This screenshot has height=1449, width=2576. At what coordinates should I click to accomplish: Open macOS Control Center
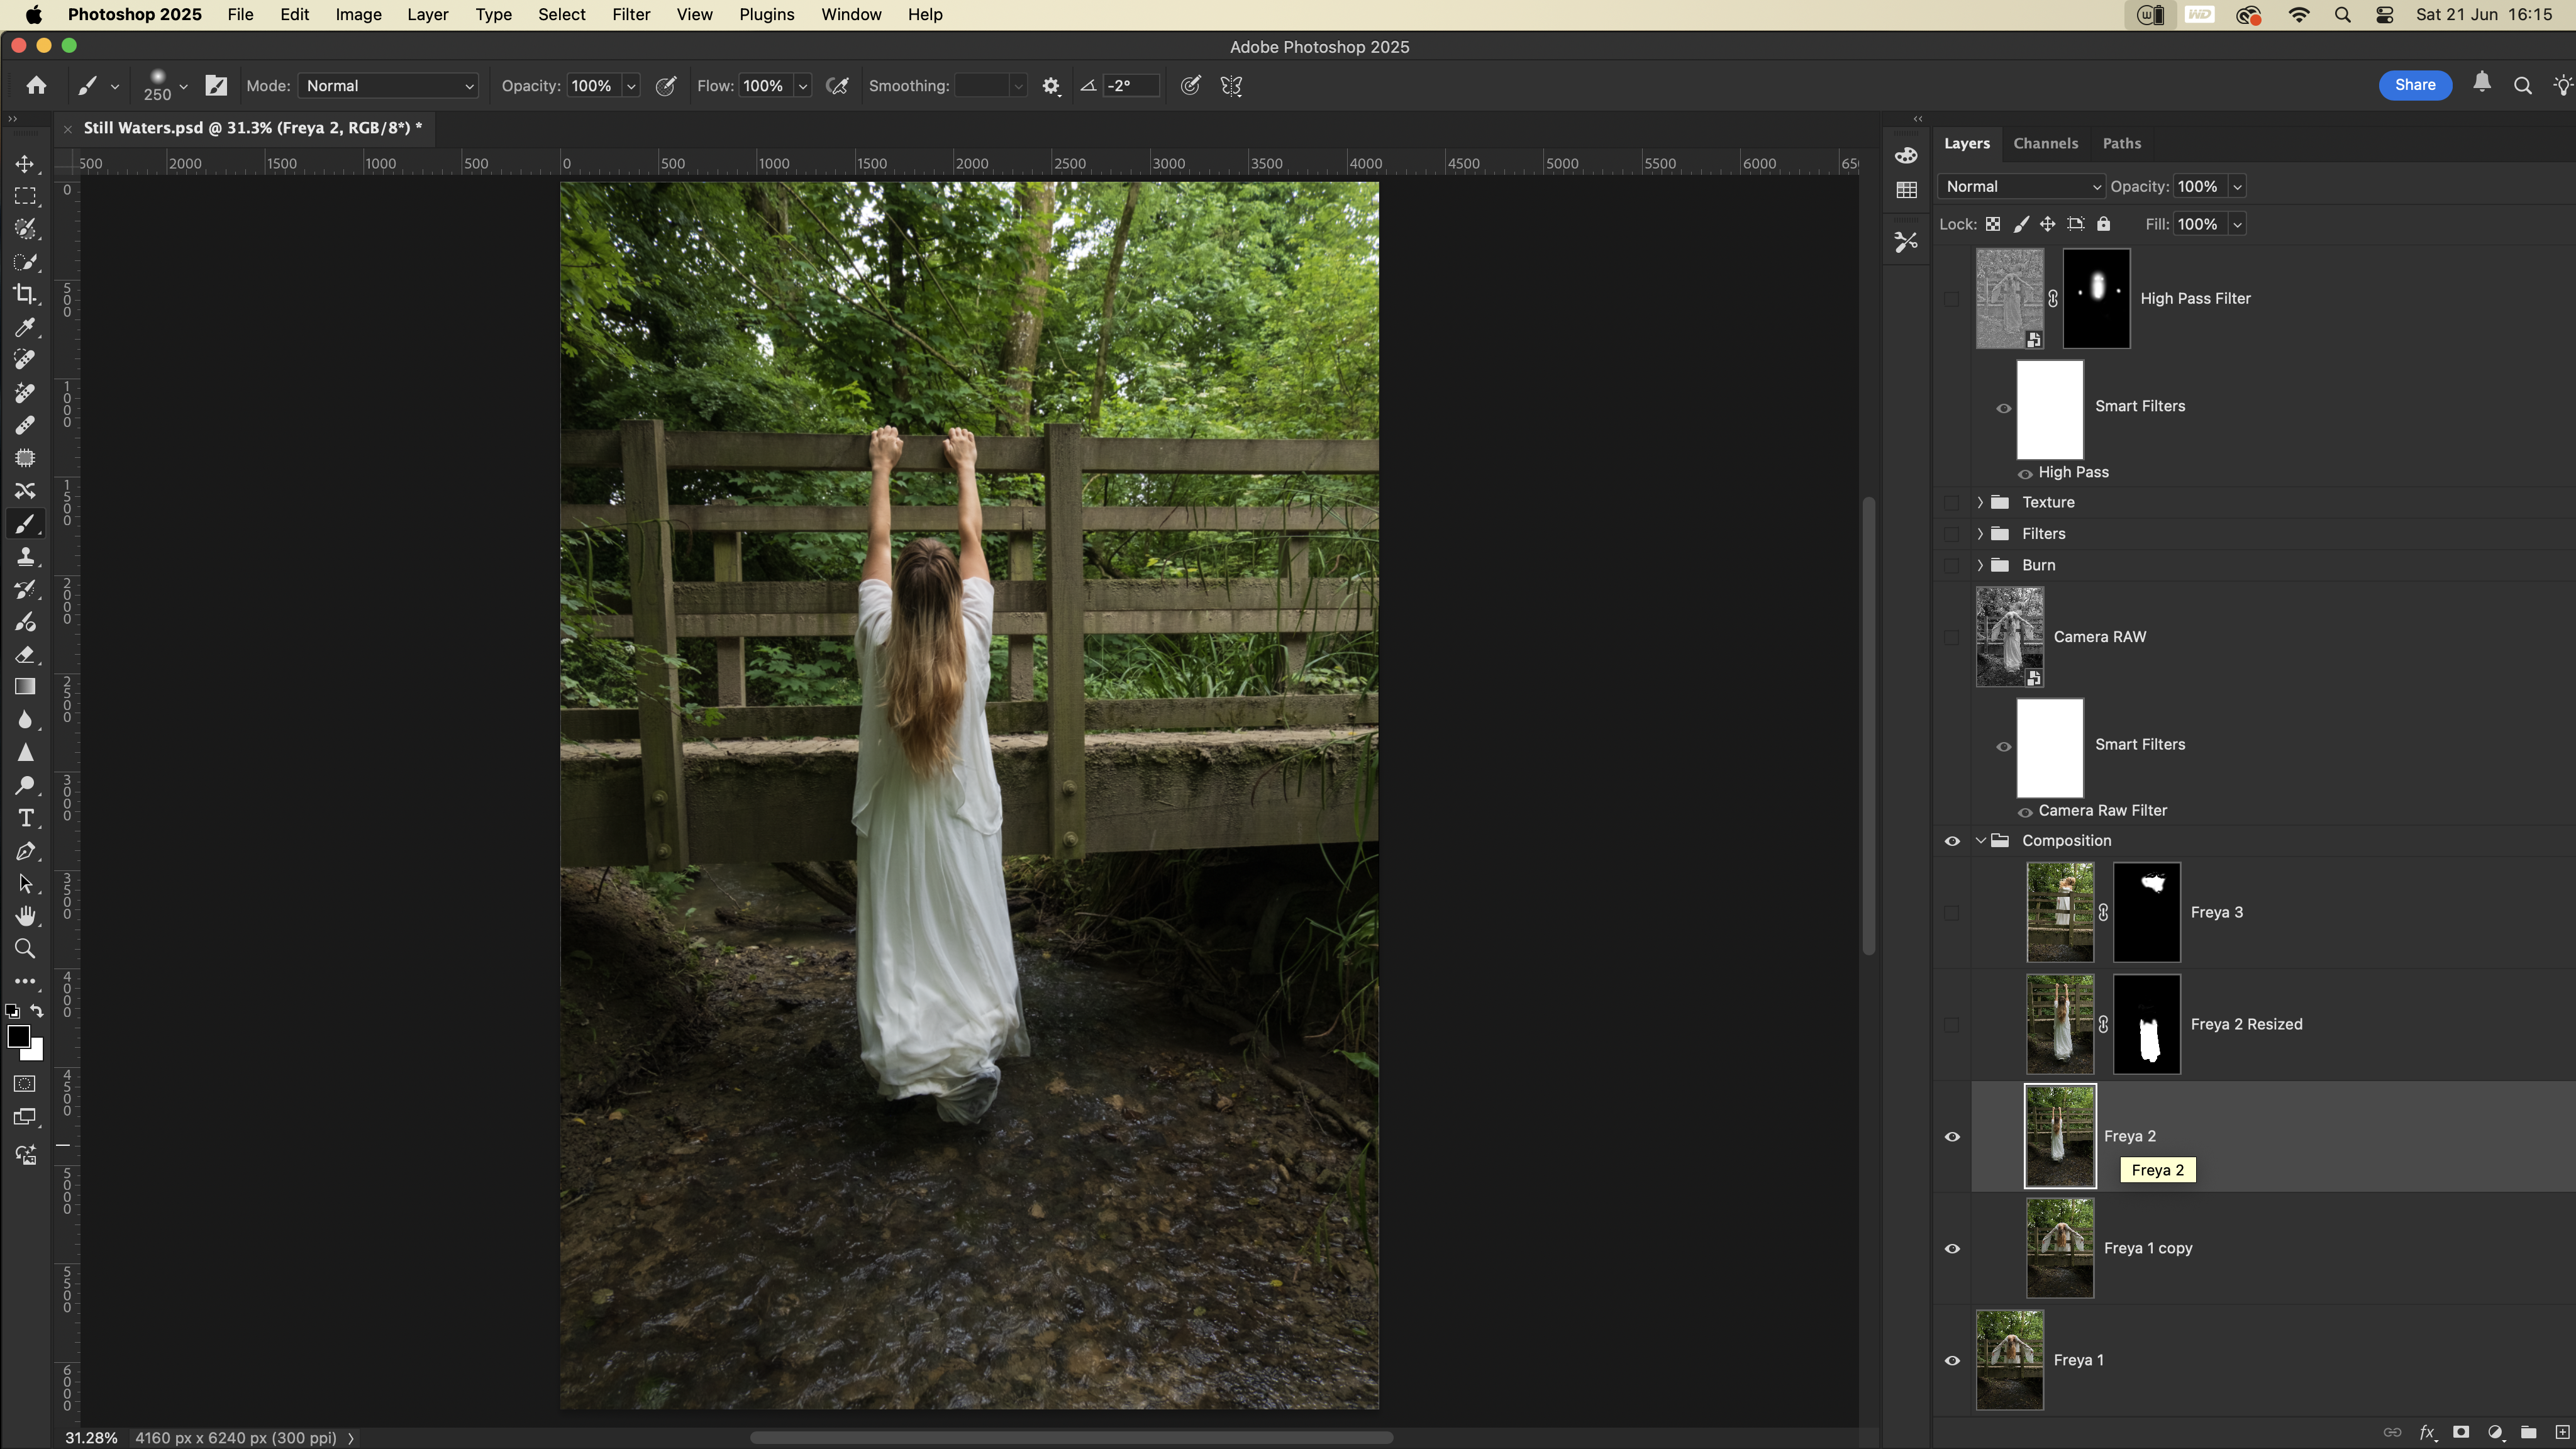(2385, 15)
